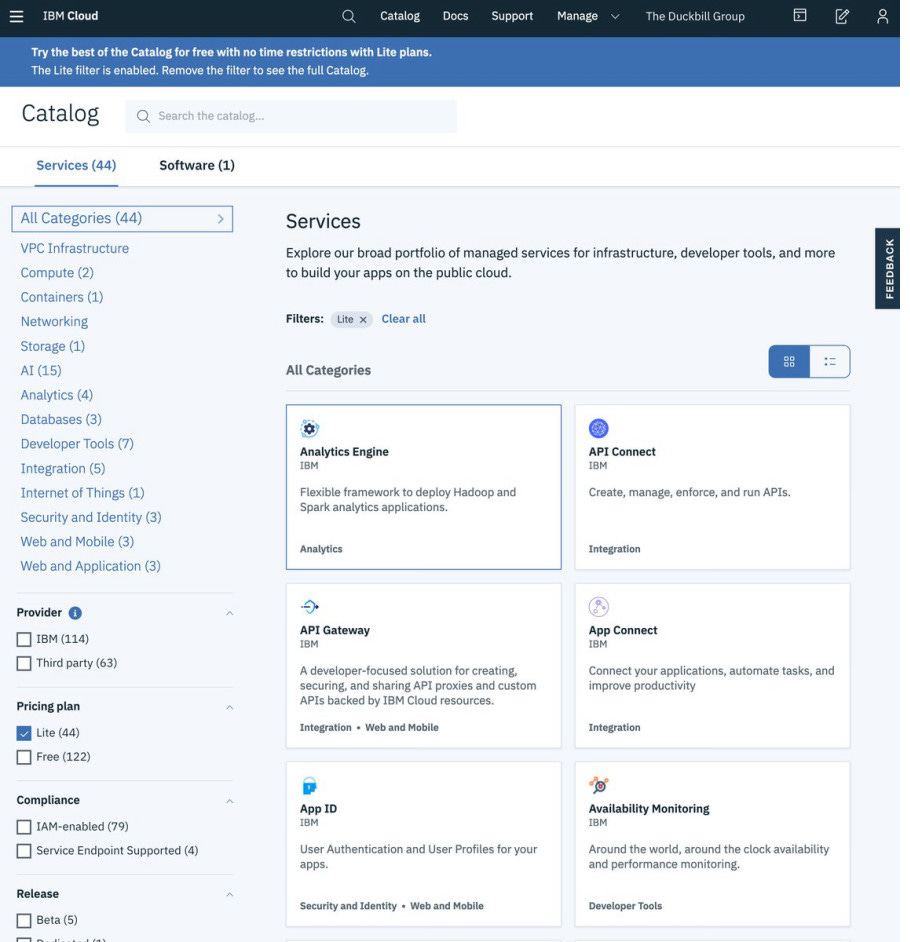Screen dimensions: 910x942
Task: Filter by Databases (3) category
Action: pyautogui.click(x=61, y=419)
